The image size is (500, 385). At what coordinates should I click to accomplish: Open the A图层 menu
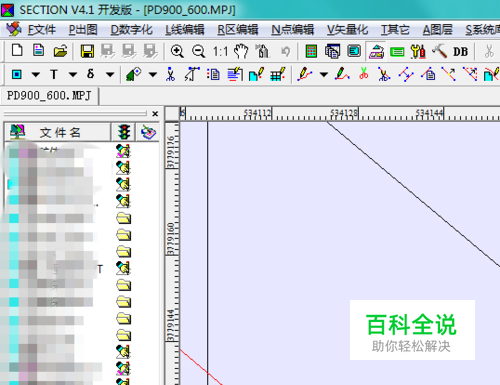coord(437,30)
